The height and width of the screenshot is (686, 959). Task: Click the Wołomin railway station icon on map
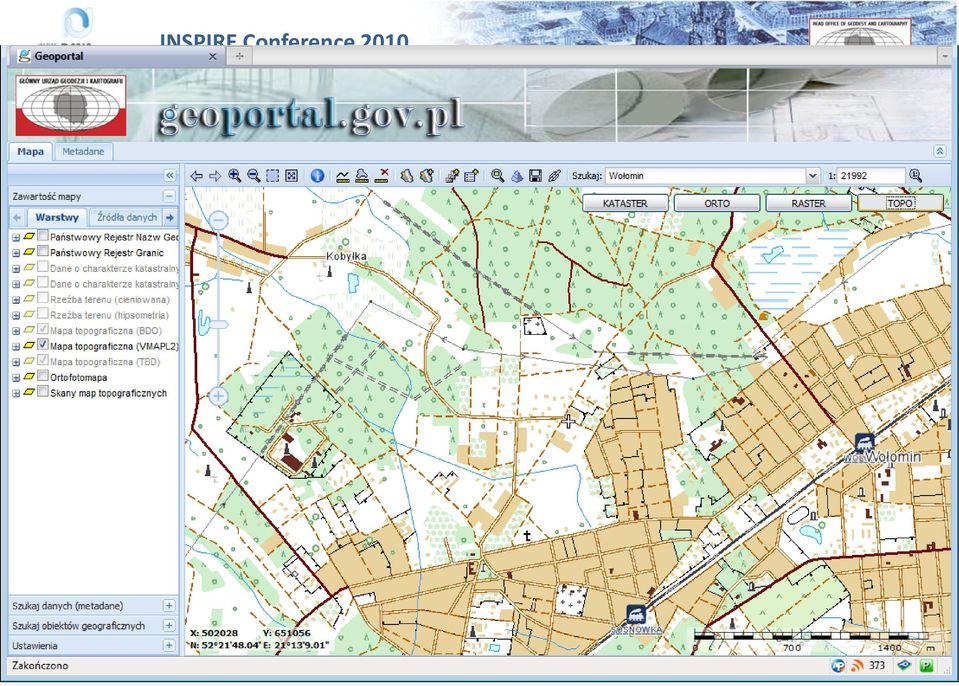[864, 442]
